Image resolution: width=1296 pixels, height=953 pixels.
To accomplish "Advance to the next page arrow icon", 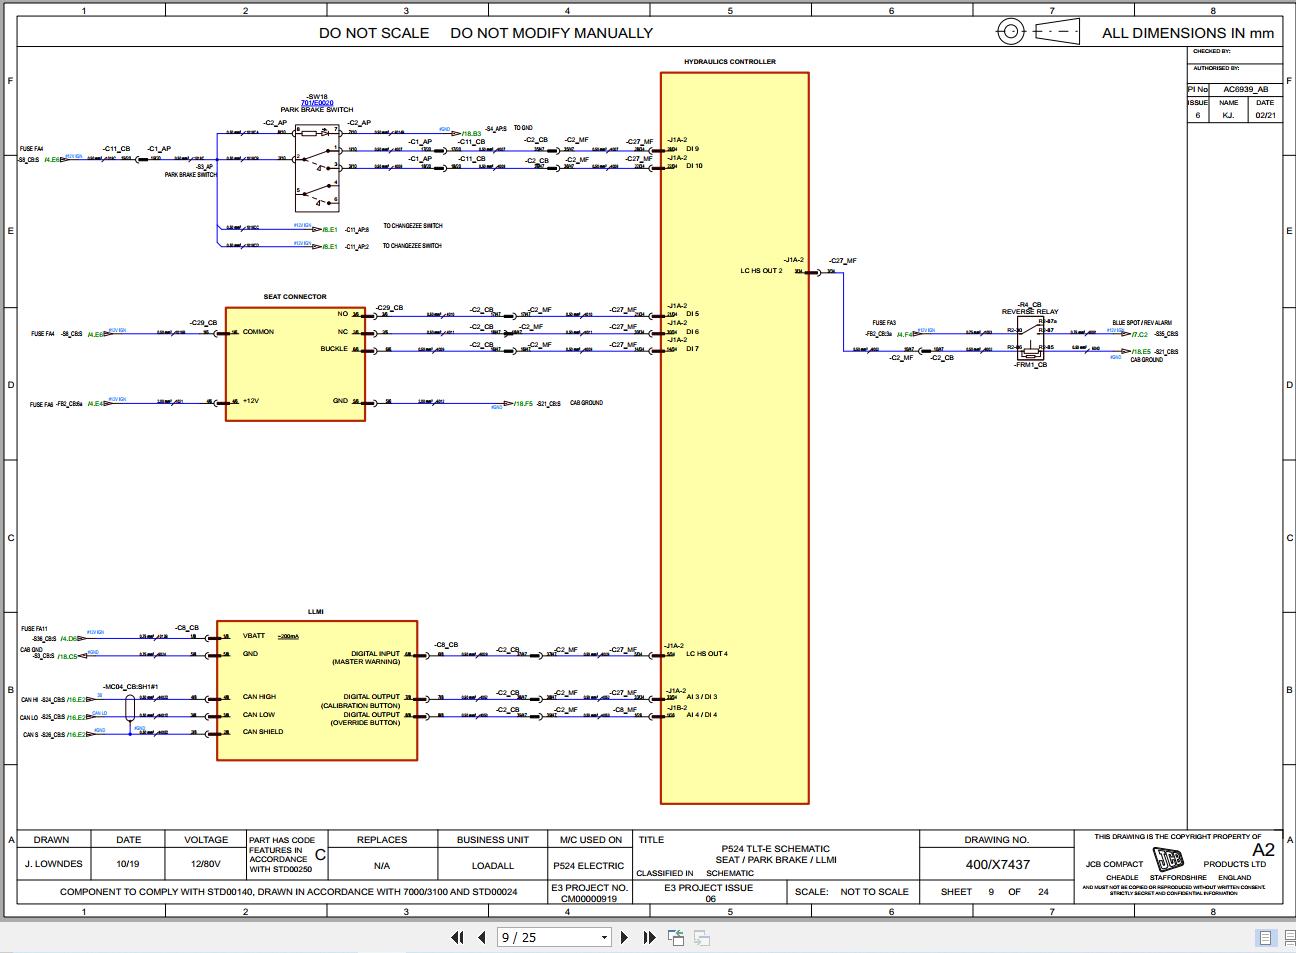I will (x=625, y=936).
